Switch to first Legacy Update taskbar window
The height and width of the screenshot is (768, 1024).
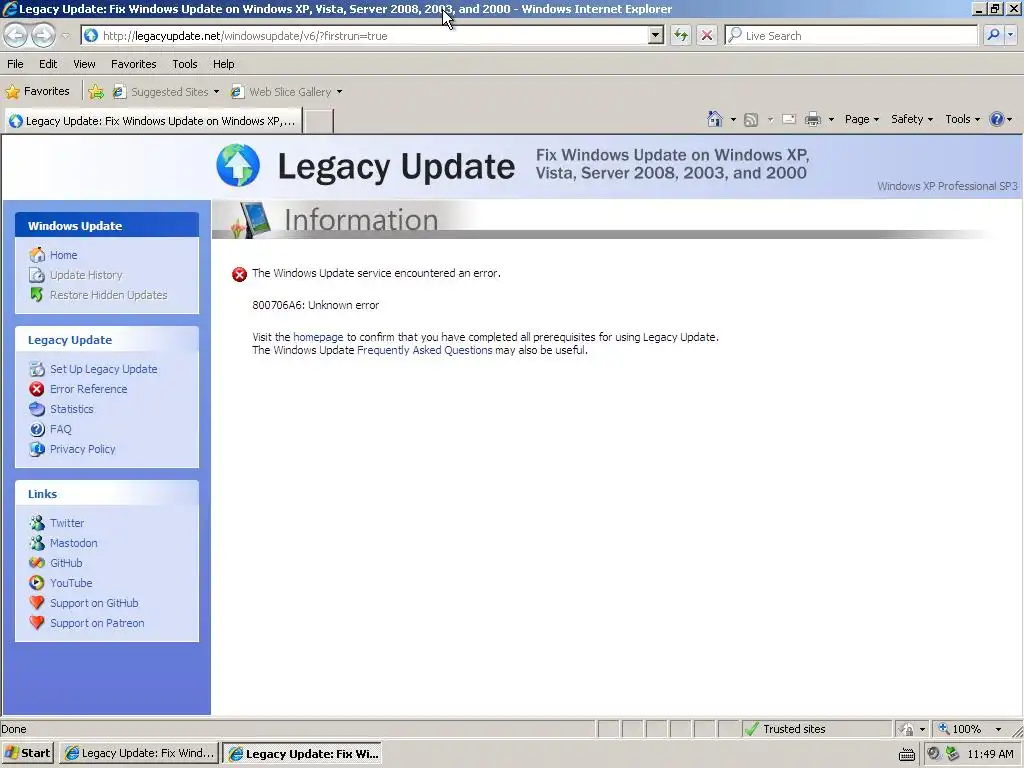[140, 753]
